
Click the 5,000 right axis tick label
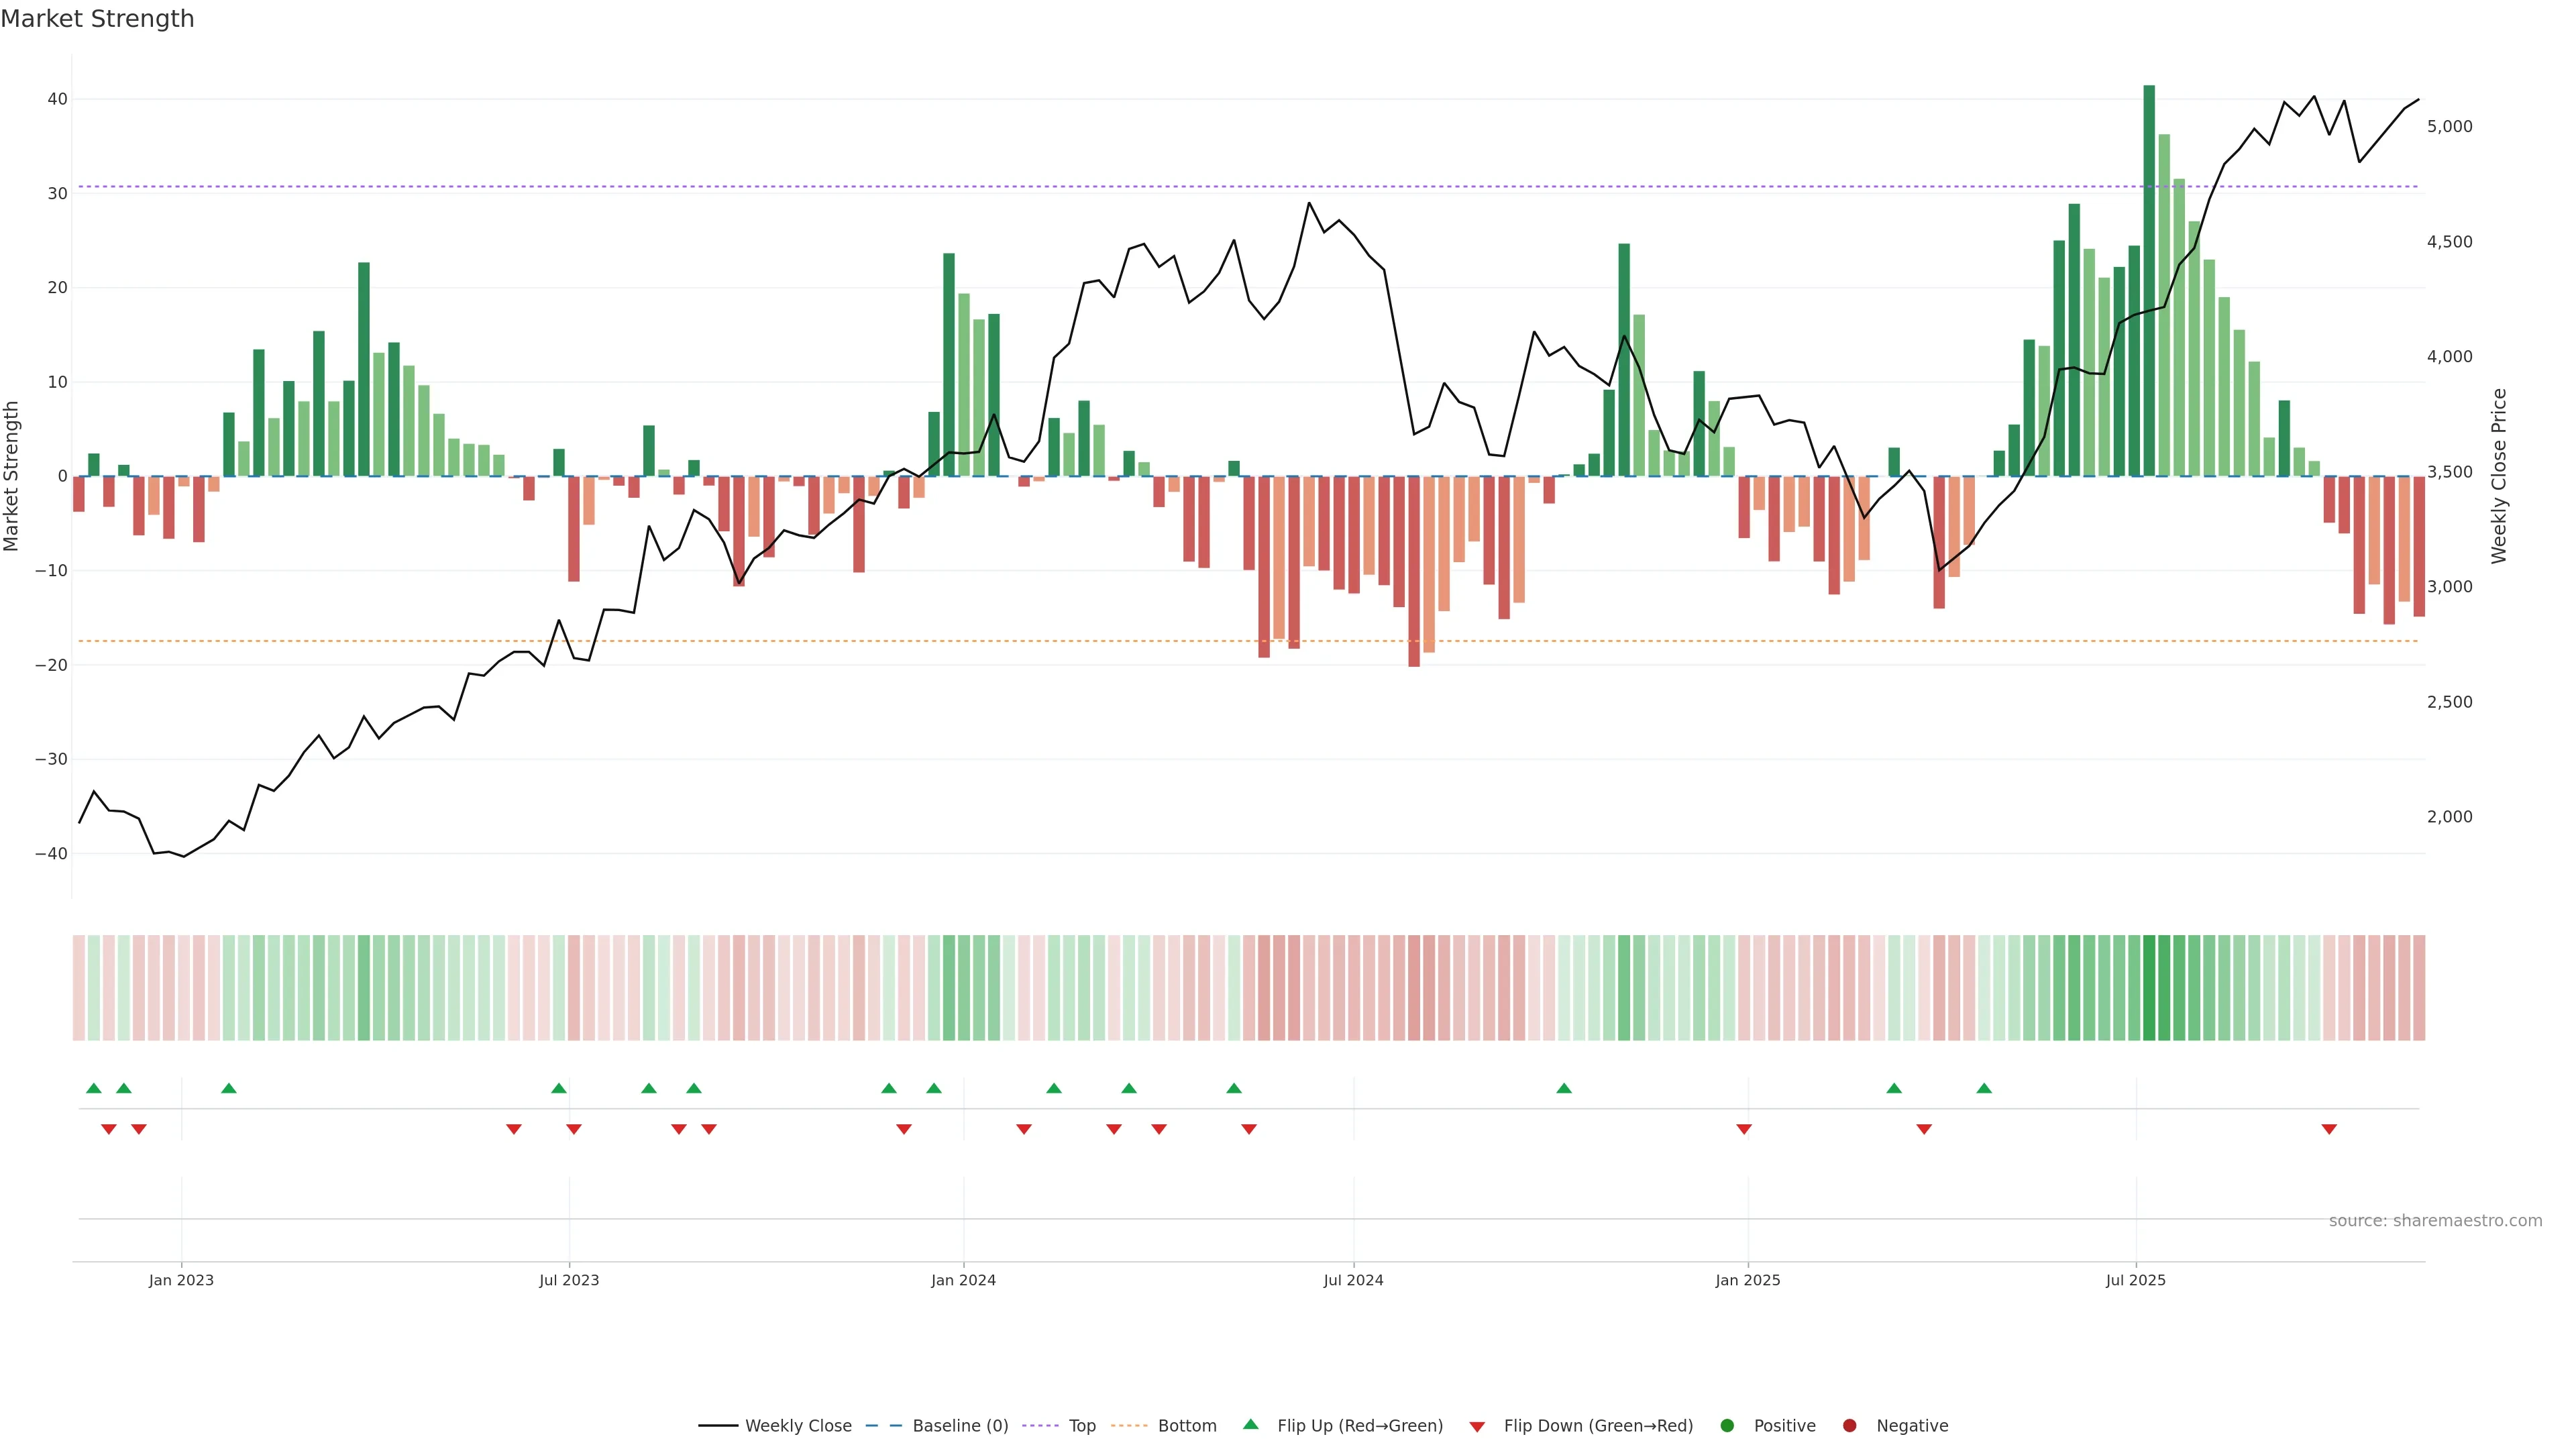pyautogui.click(x=2449, y=126)
